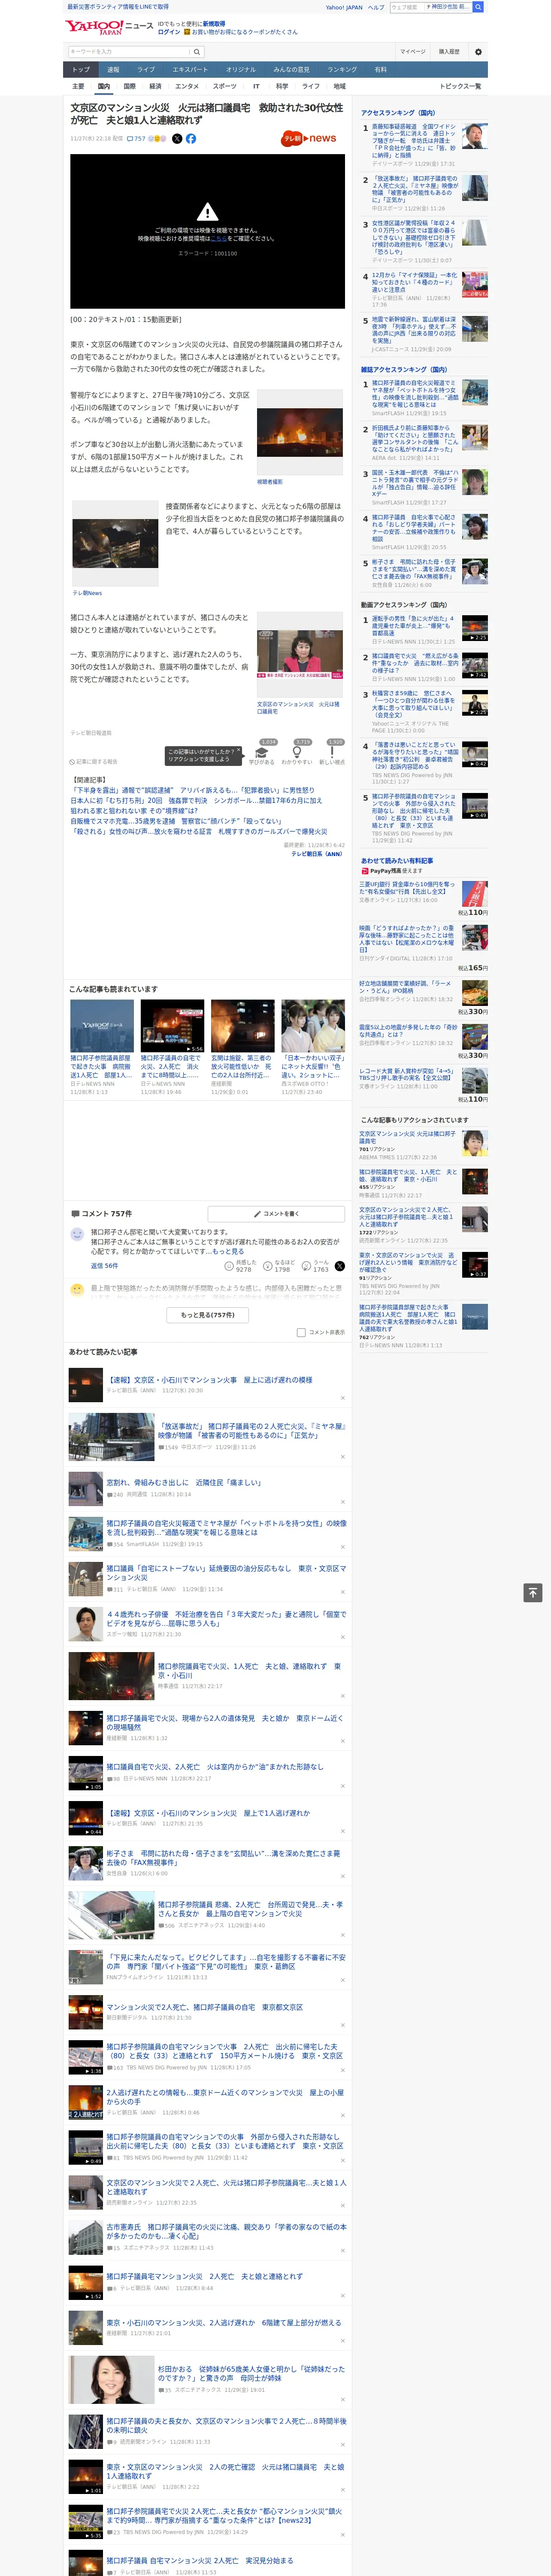The height and width of the screenshot is (2576, 551).
Task: Open 【速報】文京区・小石川でマンション火事 屋上に逃げ遅れの模様
Action: [x=209, y=1379]
